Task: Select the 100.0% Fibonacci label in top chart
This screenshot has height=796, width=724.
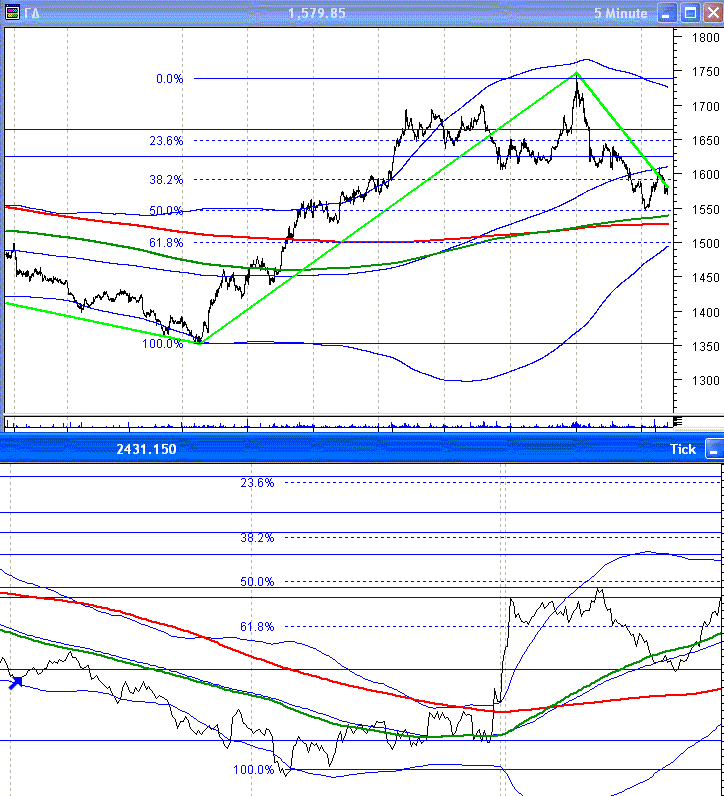Action: point(164,344)
